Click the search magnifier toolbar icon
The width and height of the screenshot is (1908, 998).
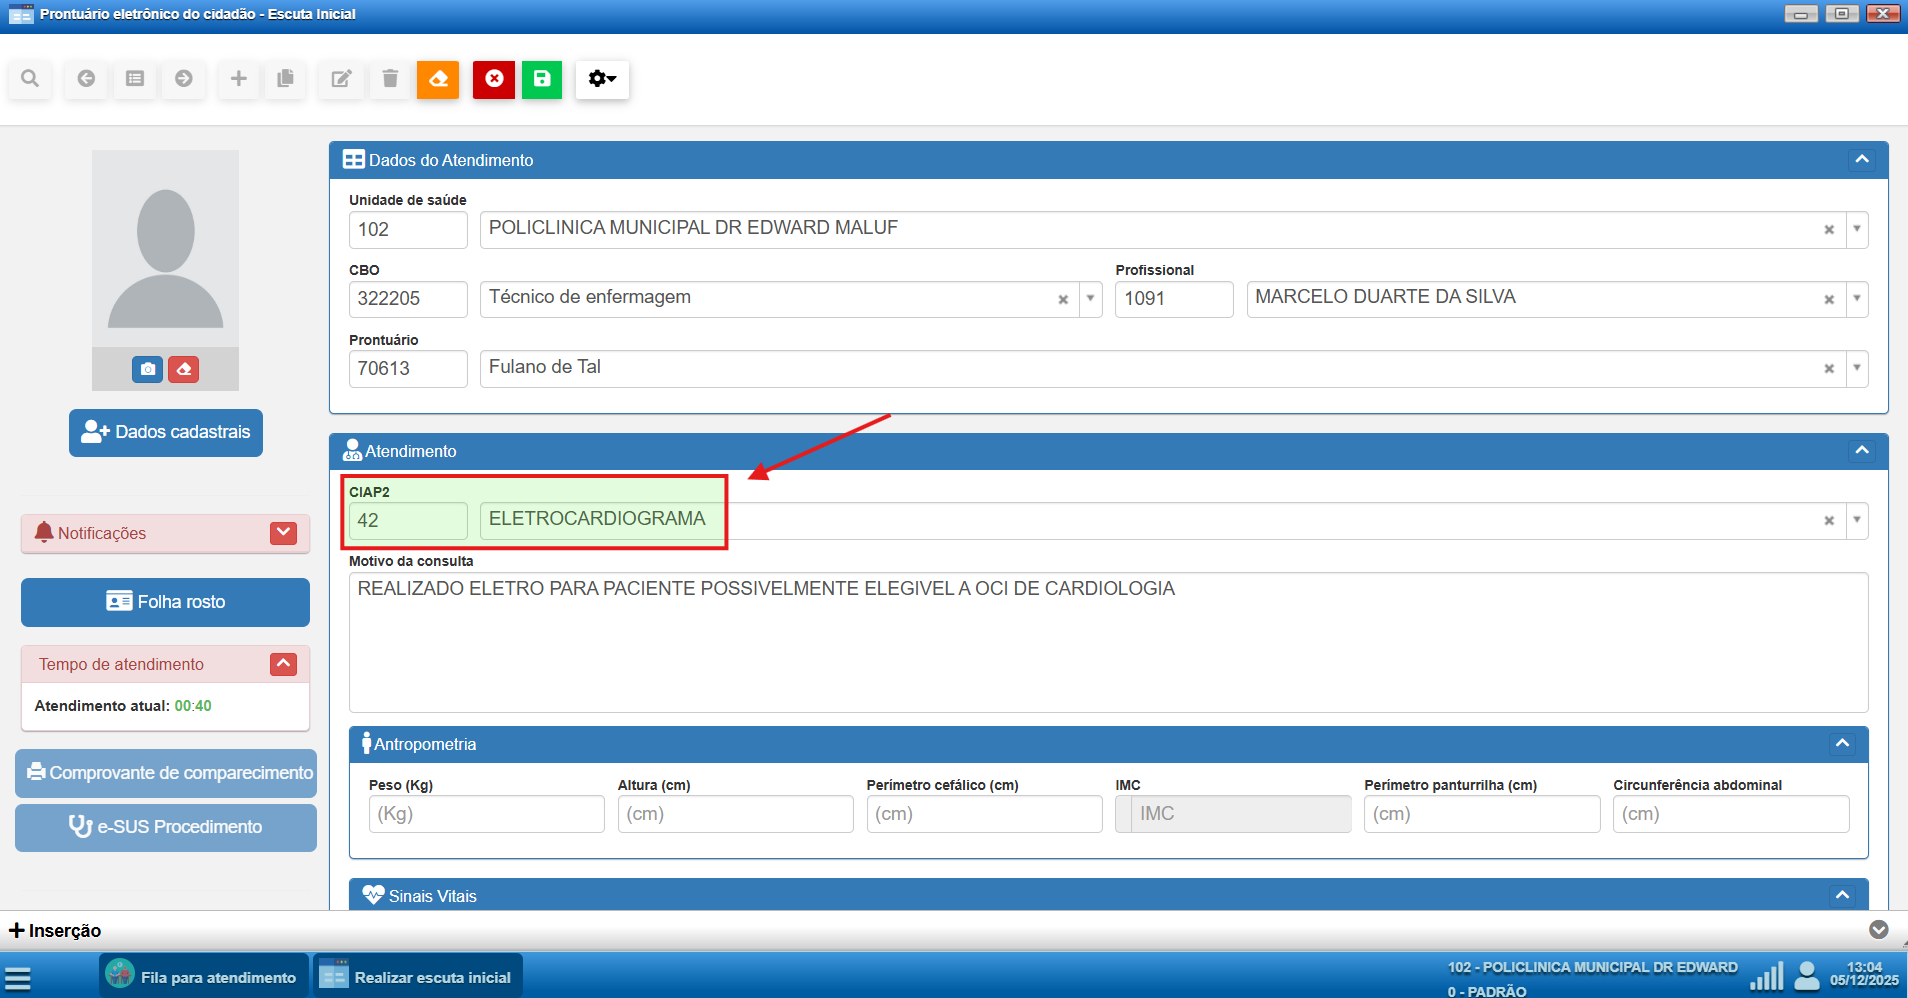coord(30,79)
